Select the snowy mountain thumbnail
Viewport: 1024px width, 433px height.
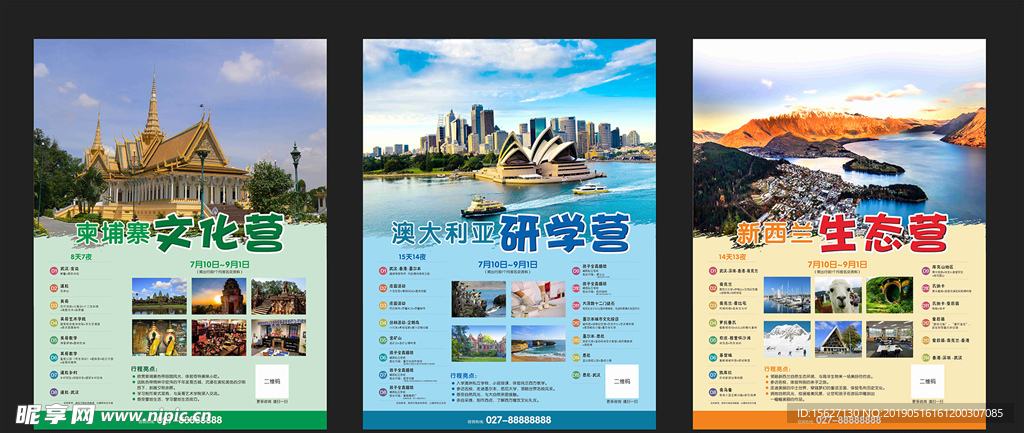pyautogui.click(x=787, y=339)
